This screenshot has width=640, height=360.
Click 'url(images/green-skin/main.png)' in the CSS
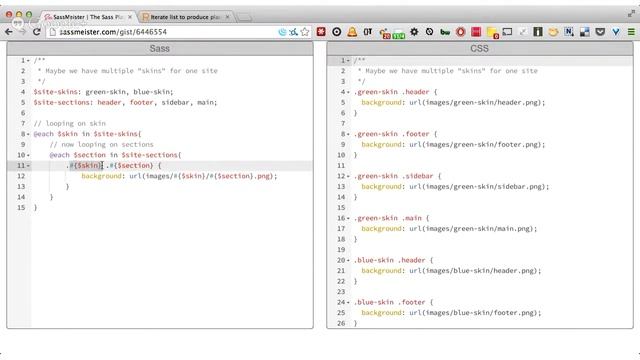point(471,229)
